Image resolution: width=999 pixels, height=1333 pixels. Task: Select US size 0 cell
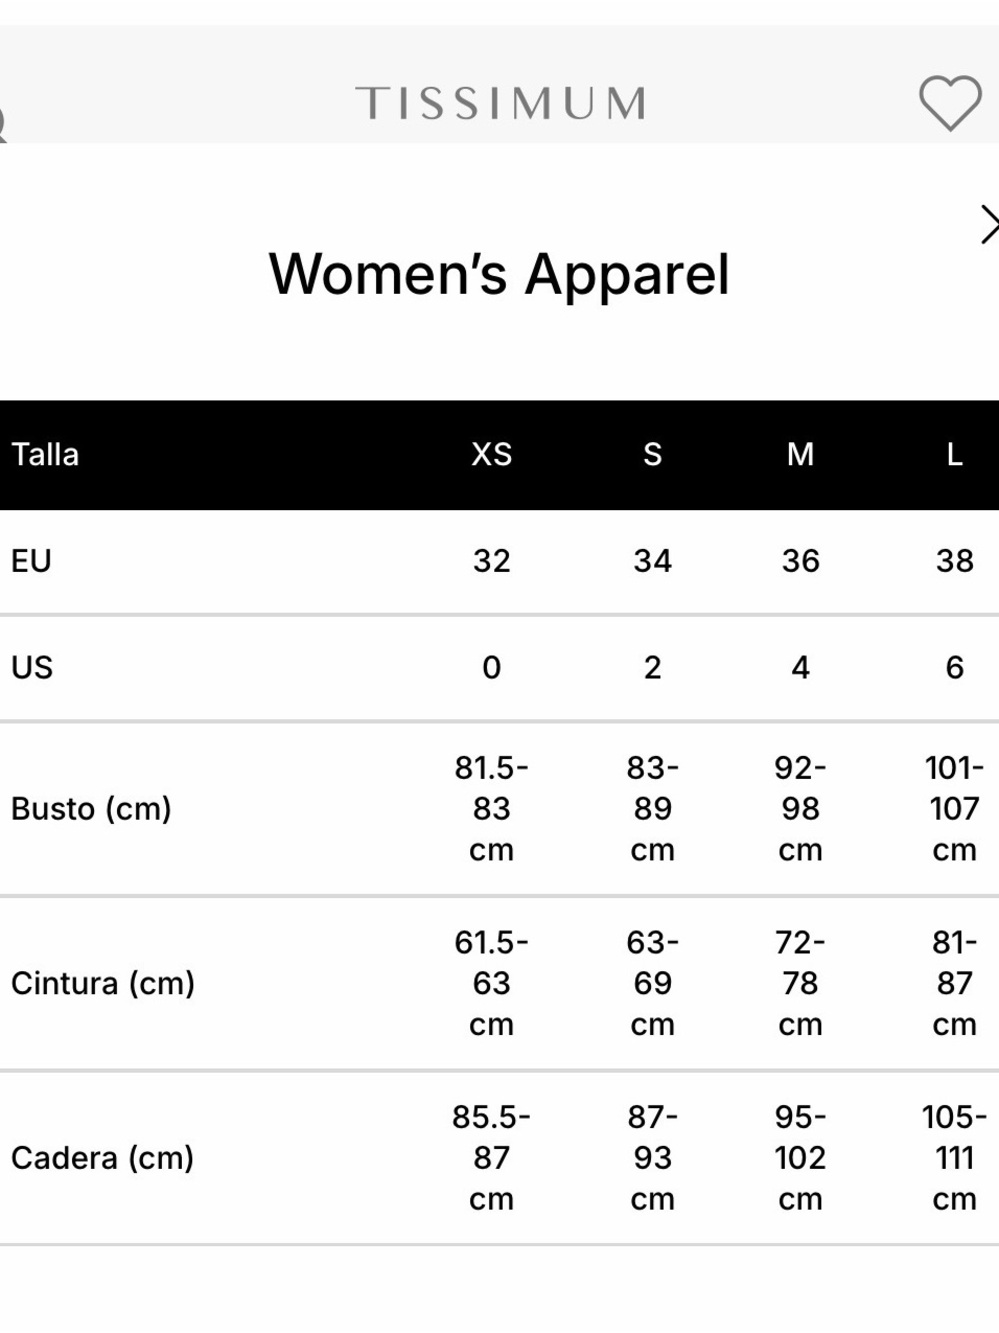click(x=491, y=667)
